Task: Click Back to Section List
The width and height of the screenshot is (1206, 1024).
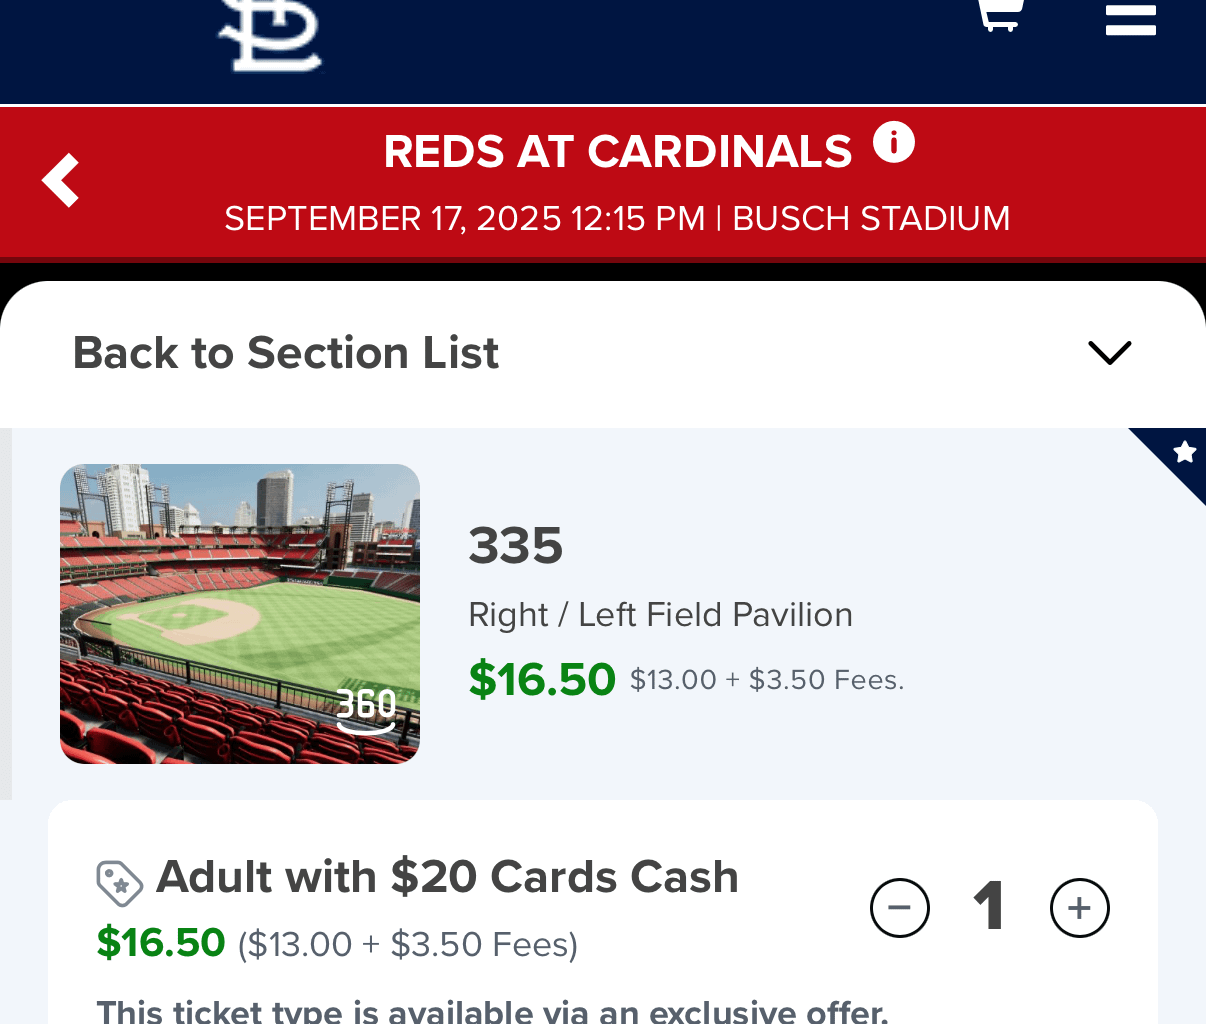Action: (x=286, y=352)
